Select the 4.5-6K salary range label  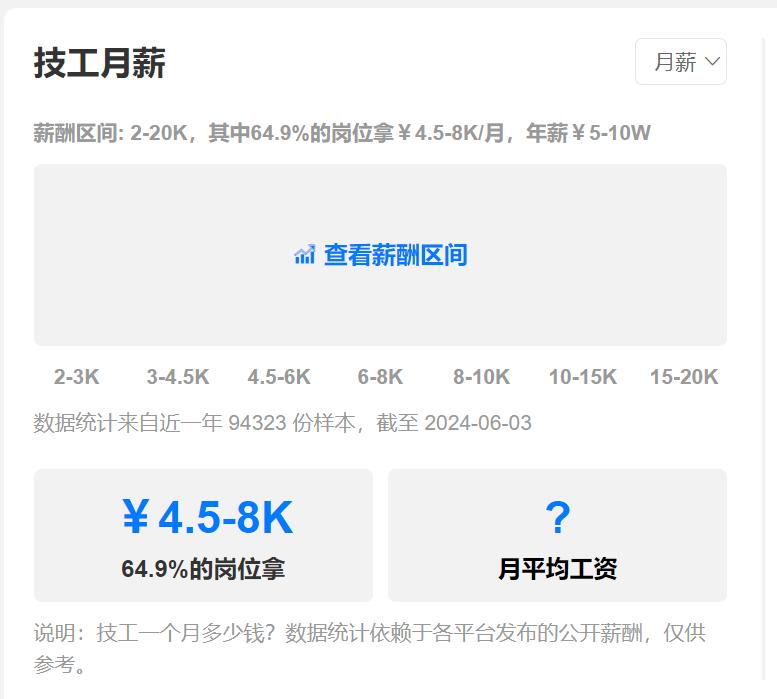click(x=279, y=377)
